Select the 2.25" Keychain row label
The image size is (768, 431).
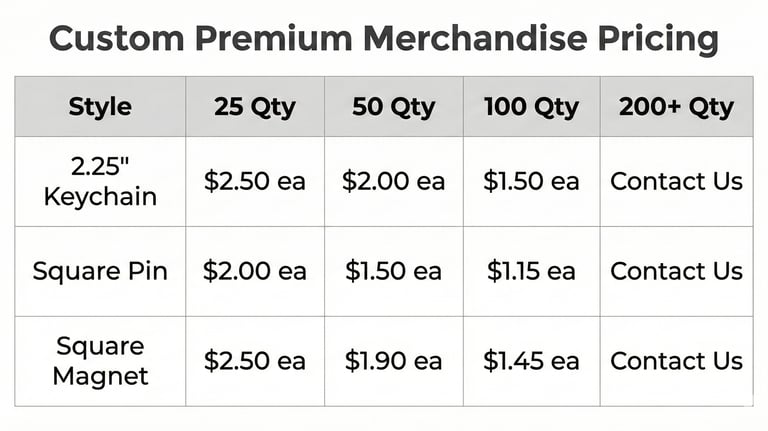(x=100, y=181)
